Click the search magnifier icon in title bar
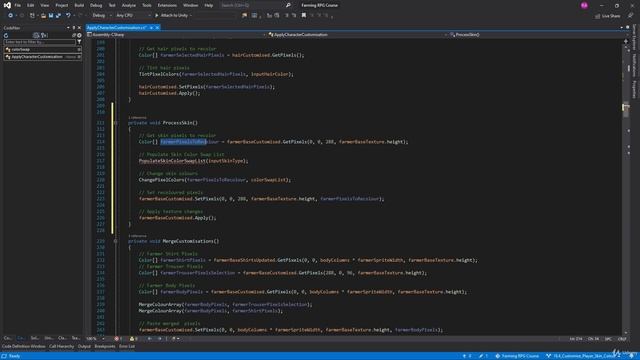The image size is (640, 360). point(288,5)
